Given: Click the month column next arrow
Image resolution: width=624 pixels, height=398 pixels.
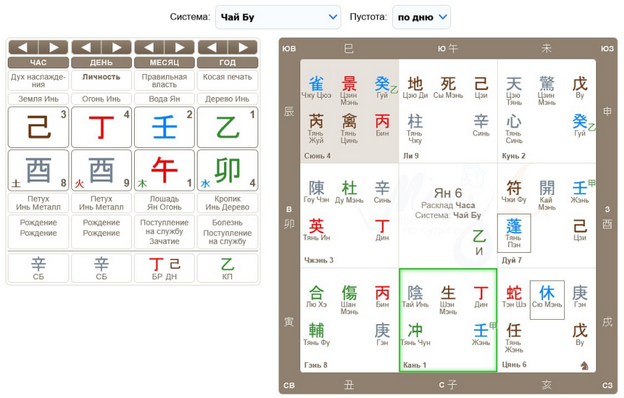Looking at the screenshot, I should [179, 47].
